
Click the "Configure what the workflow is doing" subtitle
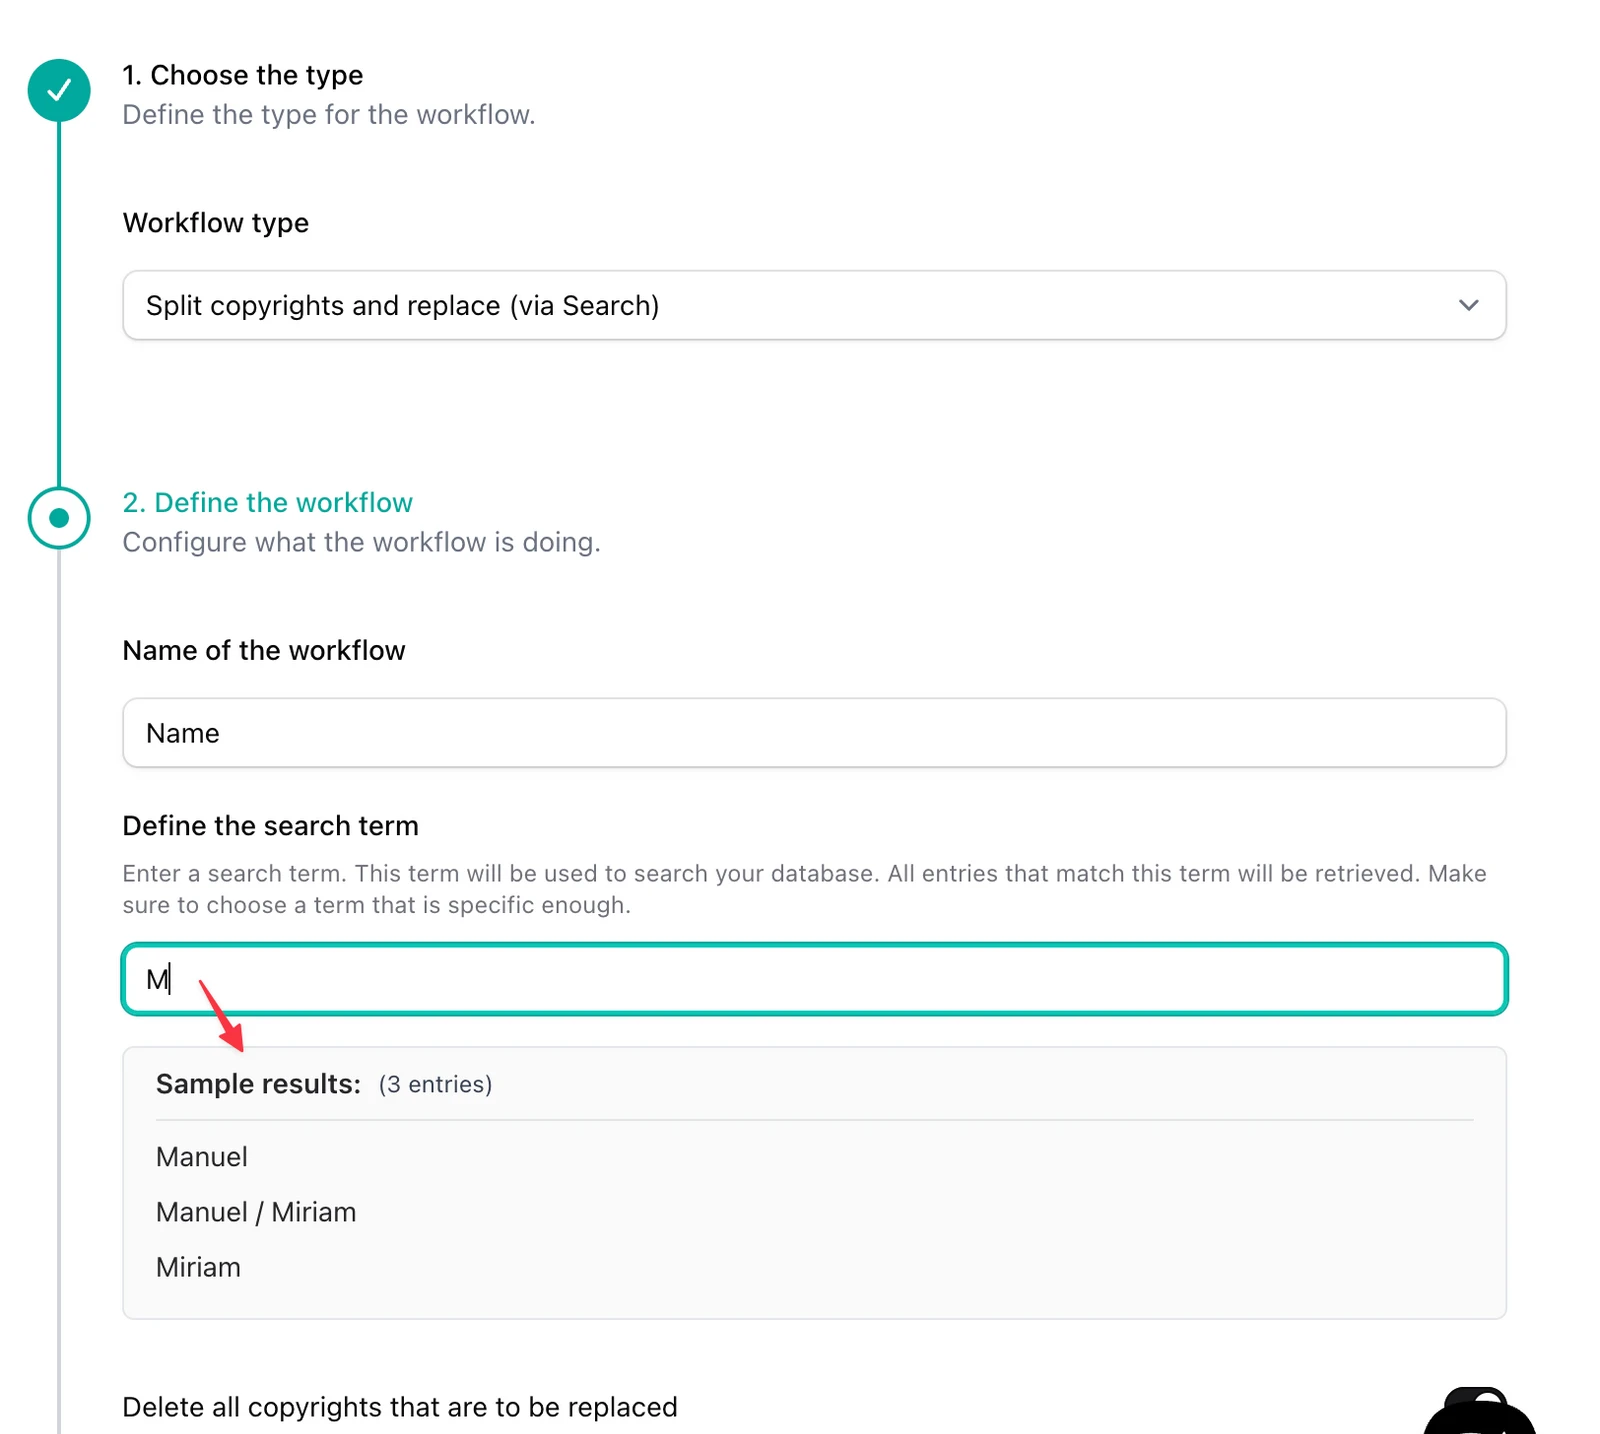tap(361, 542)
